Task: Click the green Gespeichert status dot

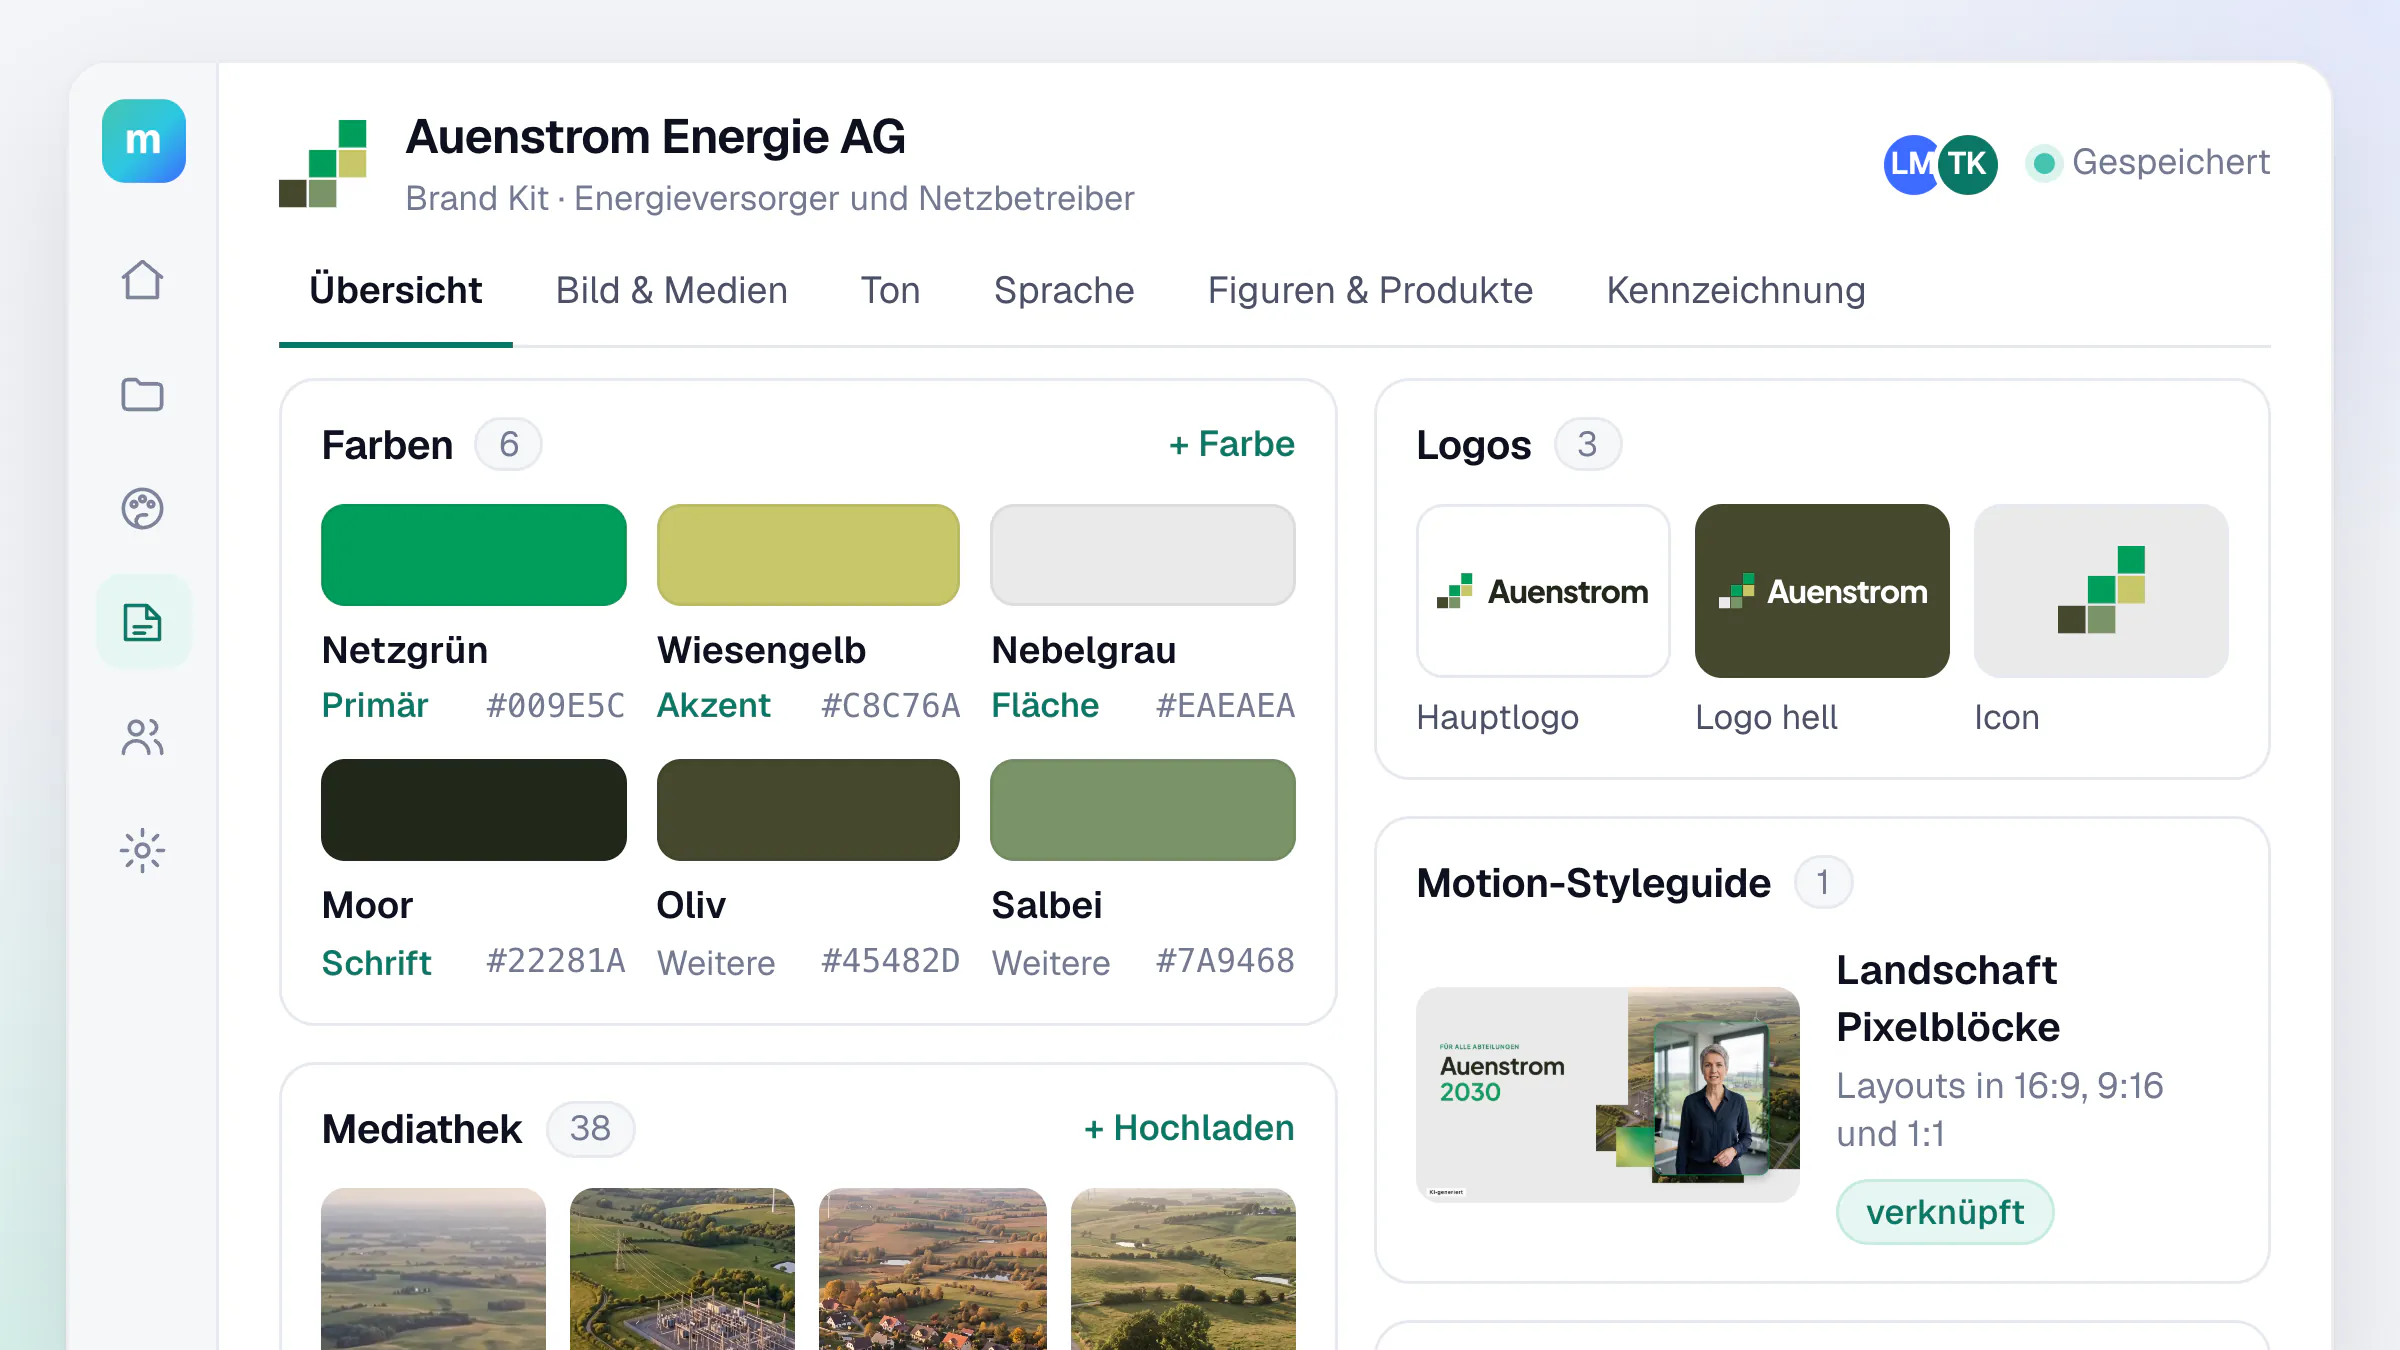Action: pos(2044,163)
